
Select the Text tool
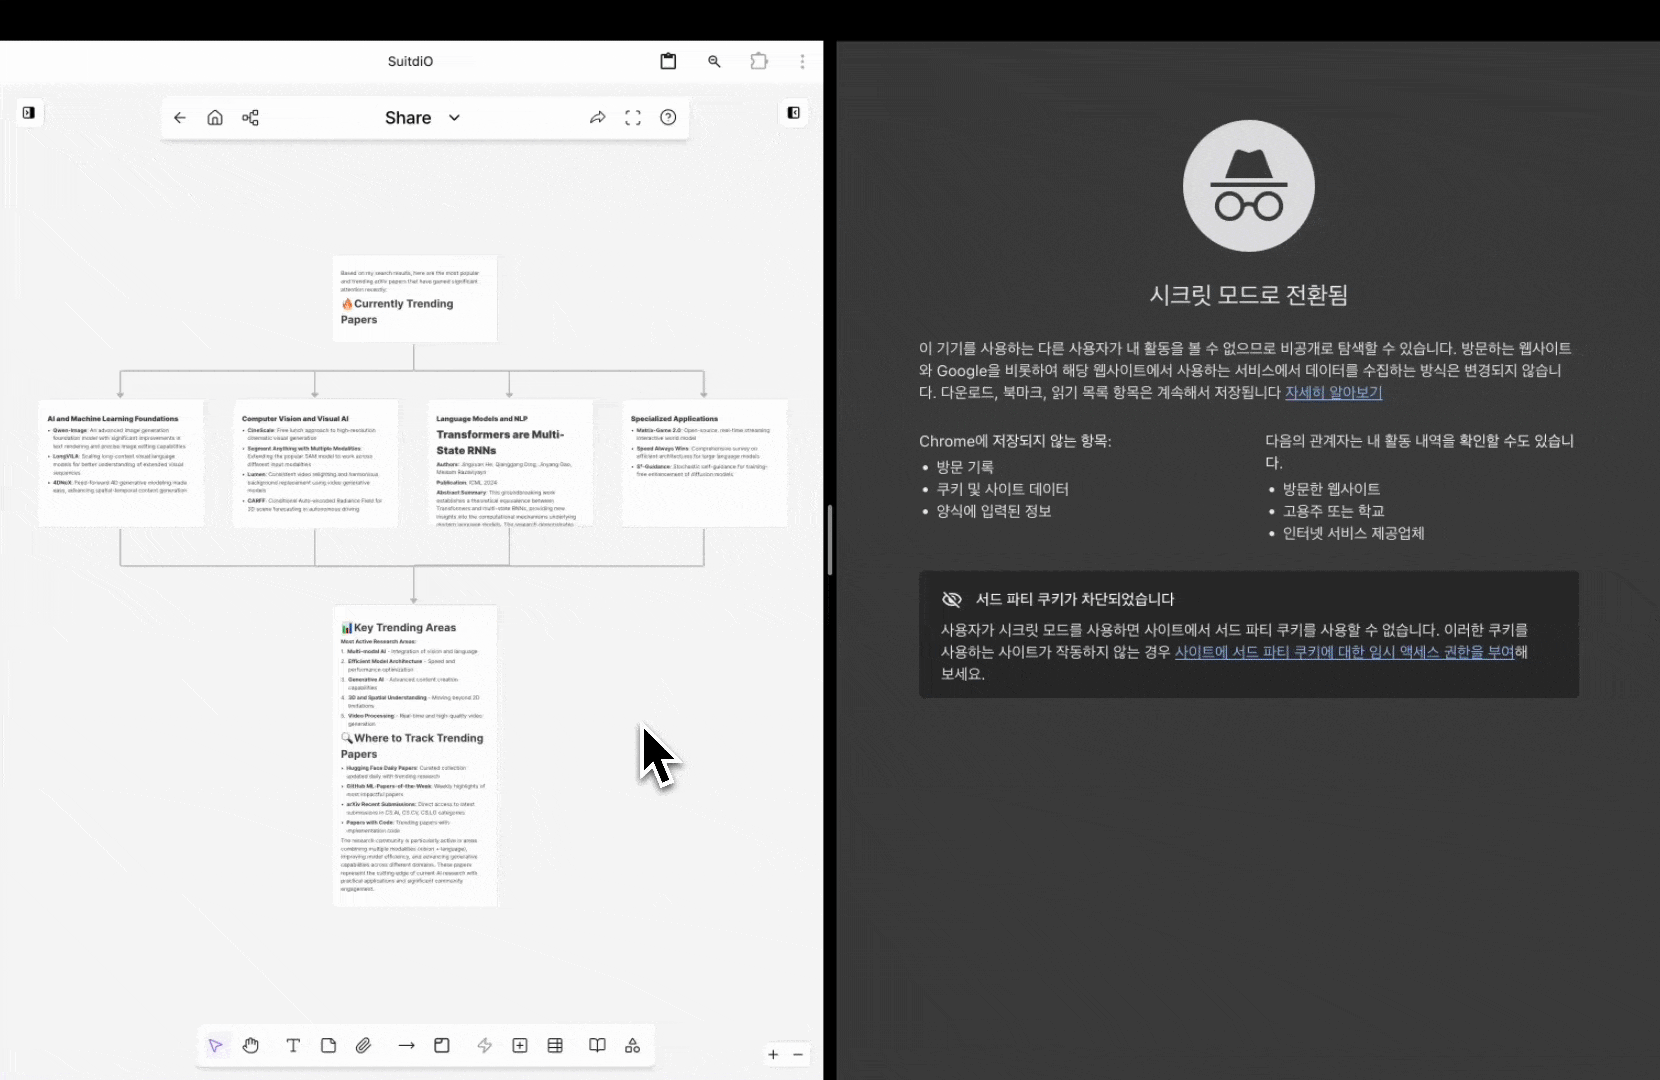pyautogui.click(x=293, y=1046)
